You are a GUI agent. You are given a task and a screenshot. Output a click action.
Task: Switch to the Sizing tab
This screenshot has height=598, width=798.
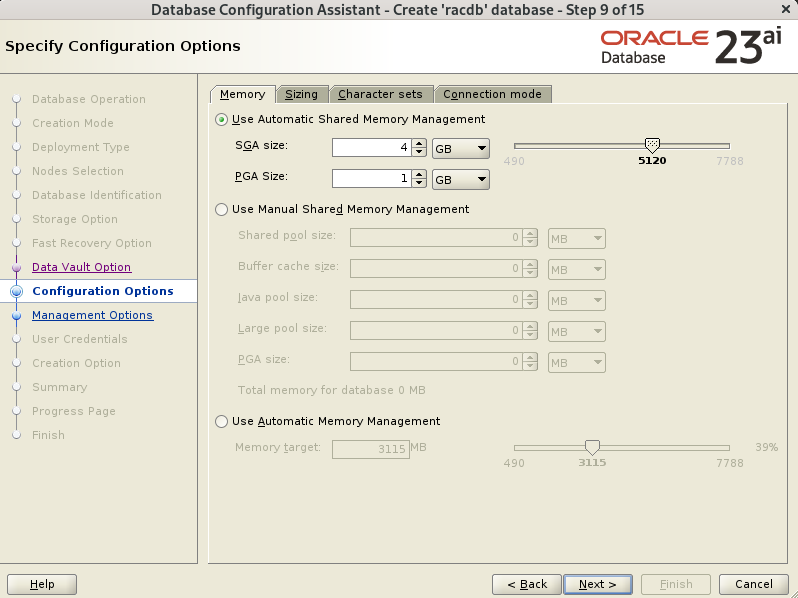click(301, 95)
